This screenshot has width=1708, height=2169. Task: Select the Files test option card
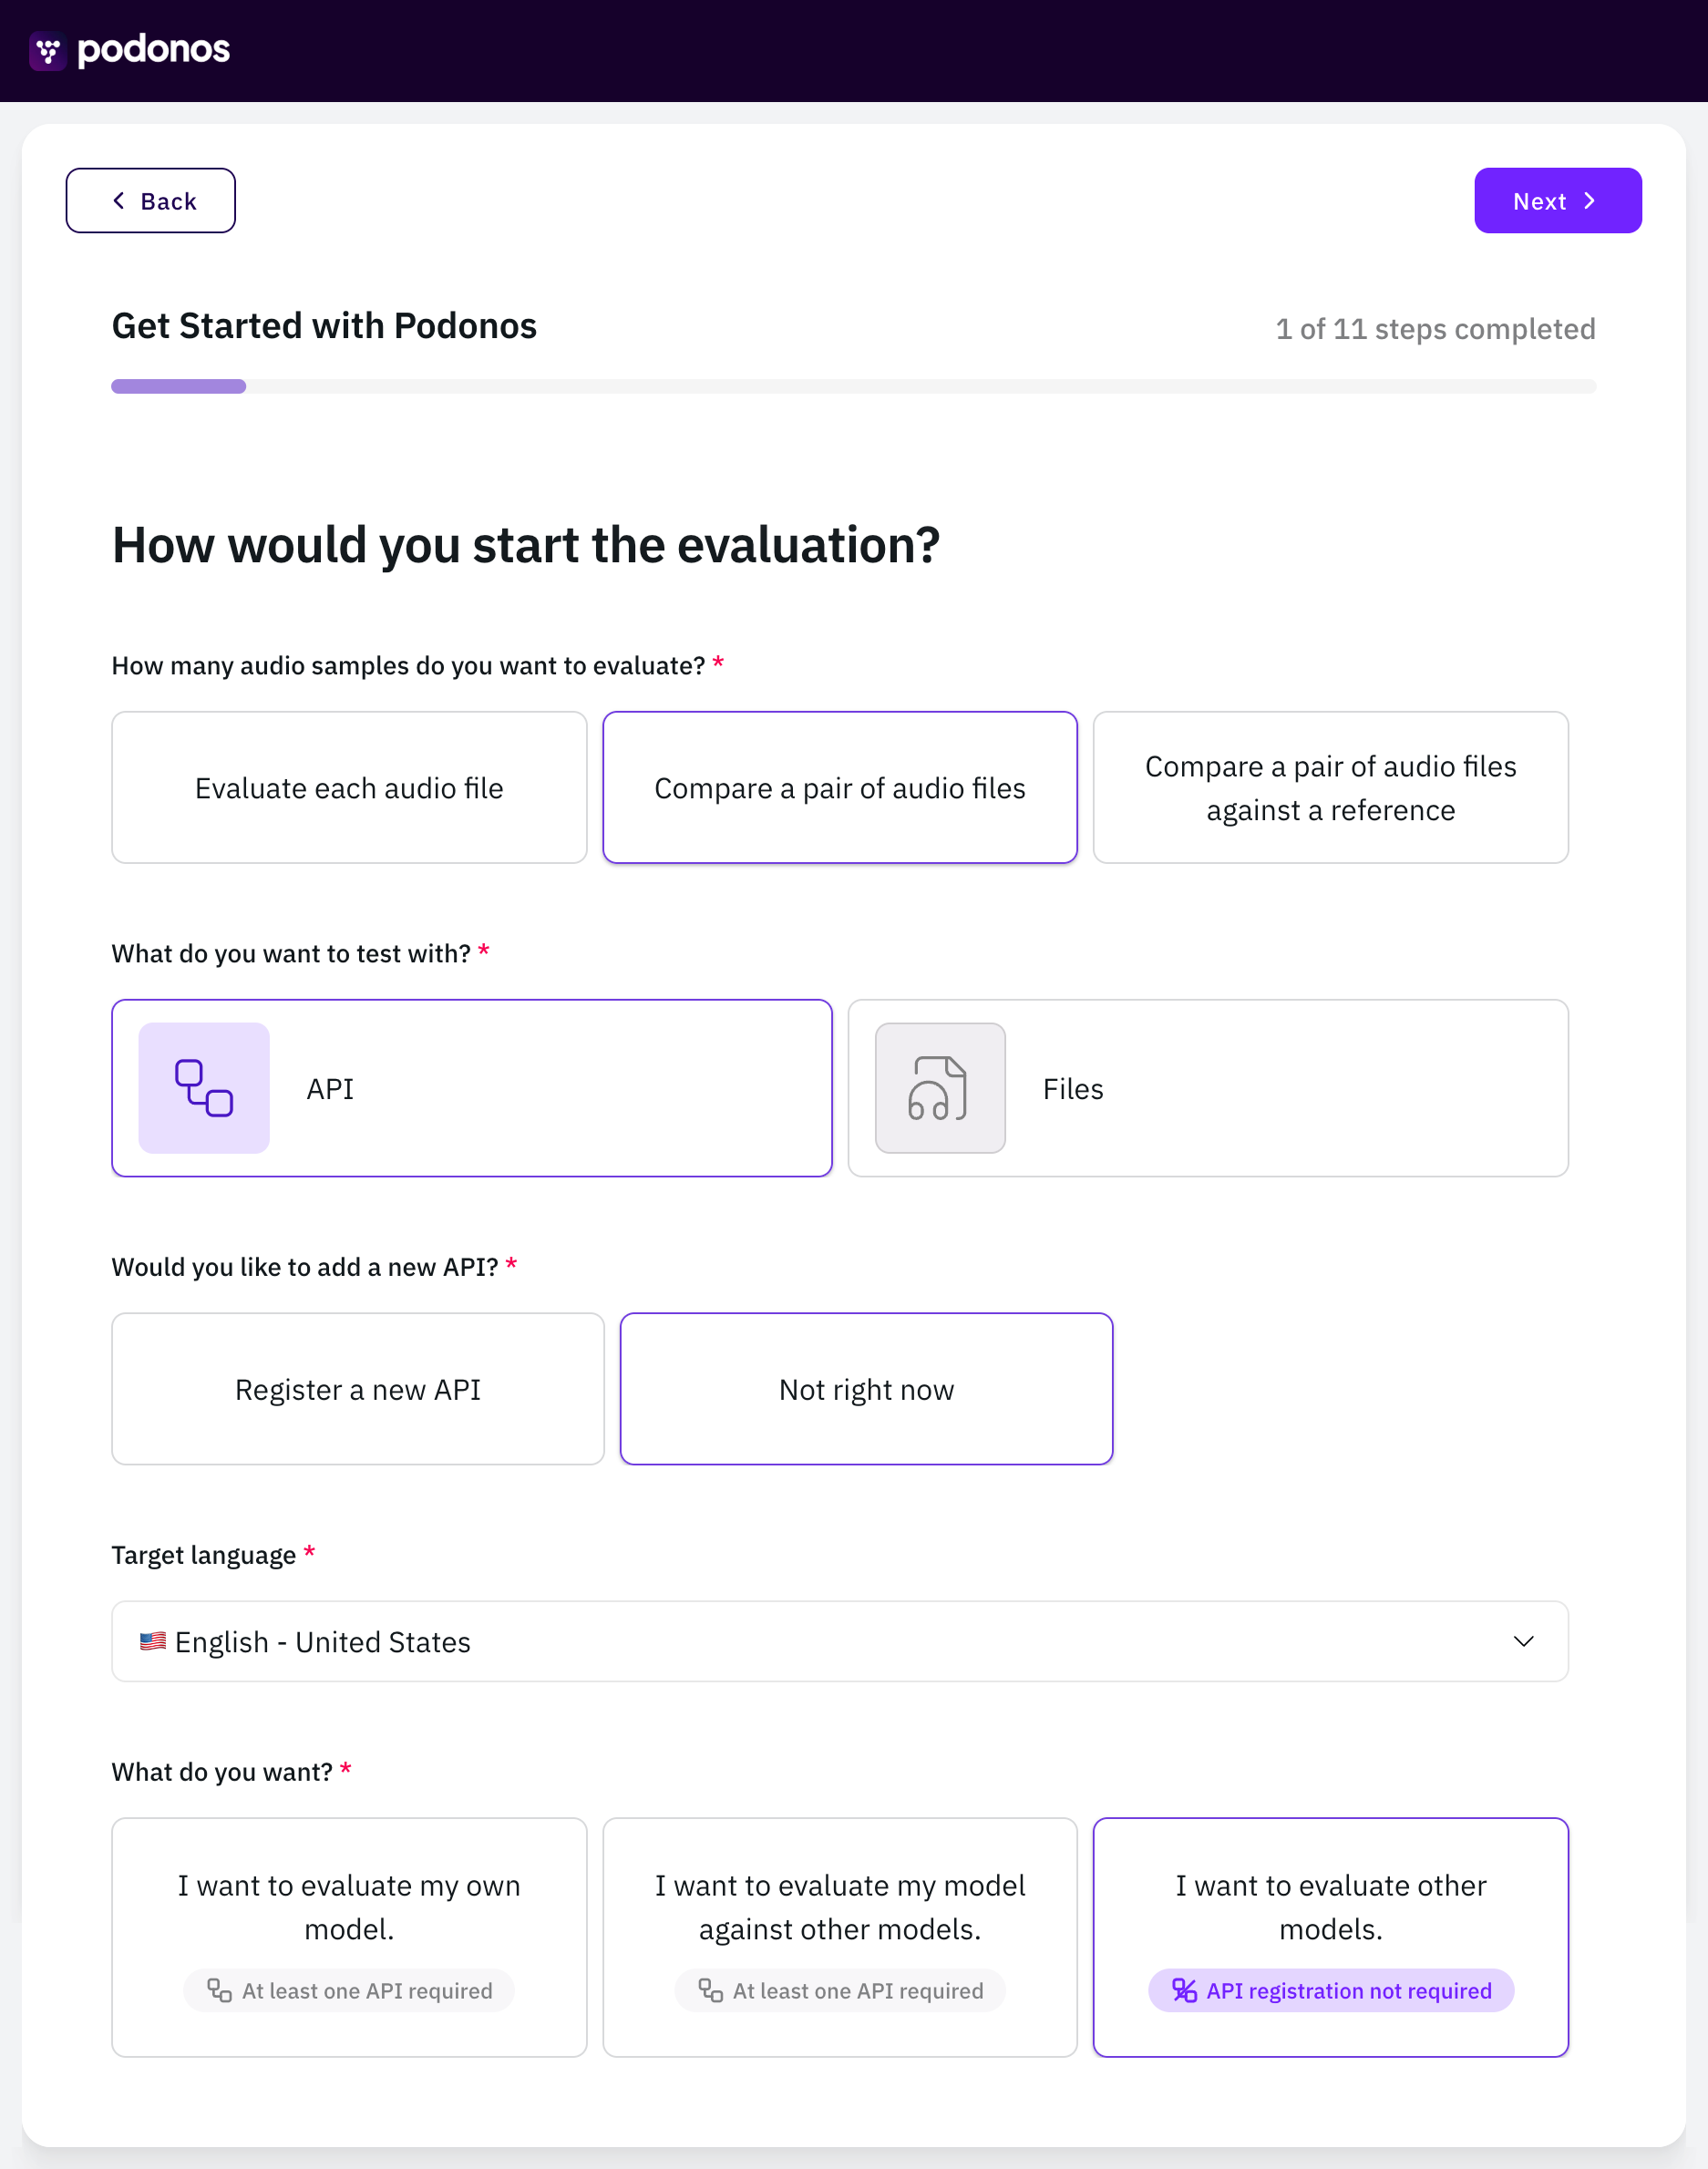click(x=1208, y=1088)
